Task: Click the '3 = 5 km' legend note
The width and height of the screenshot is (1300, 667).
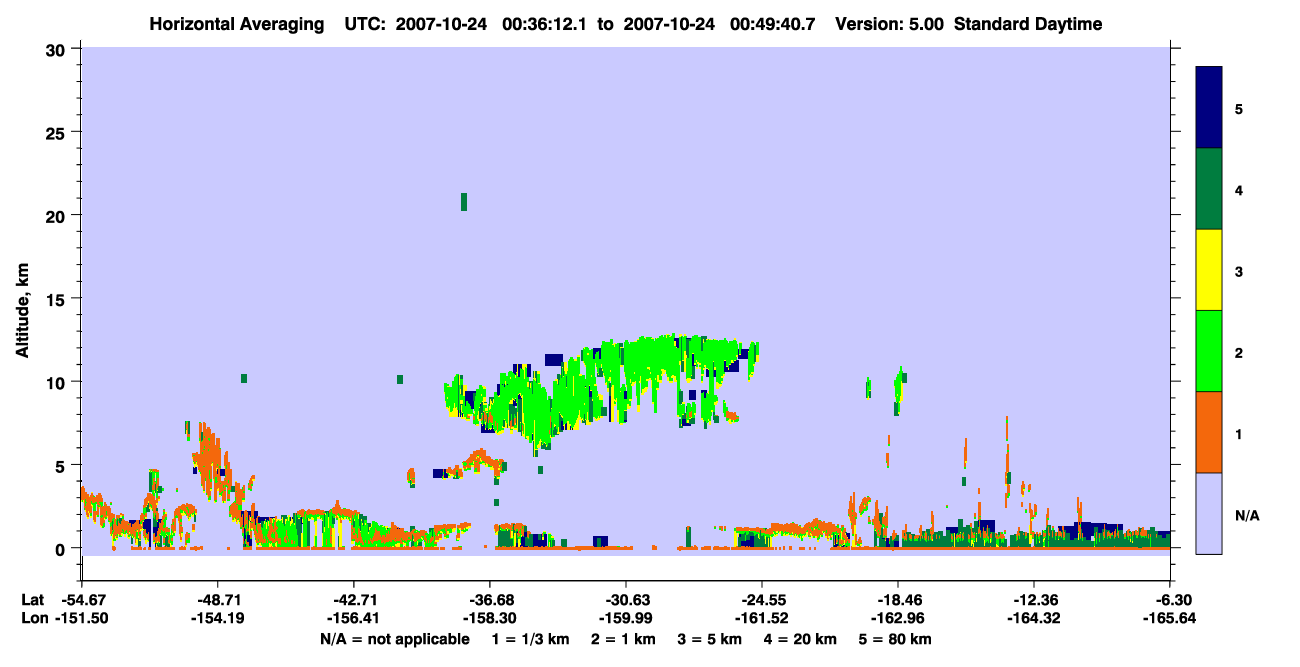Action: [713, 639]
